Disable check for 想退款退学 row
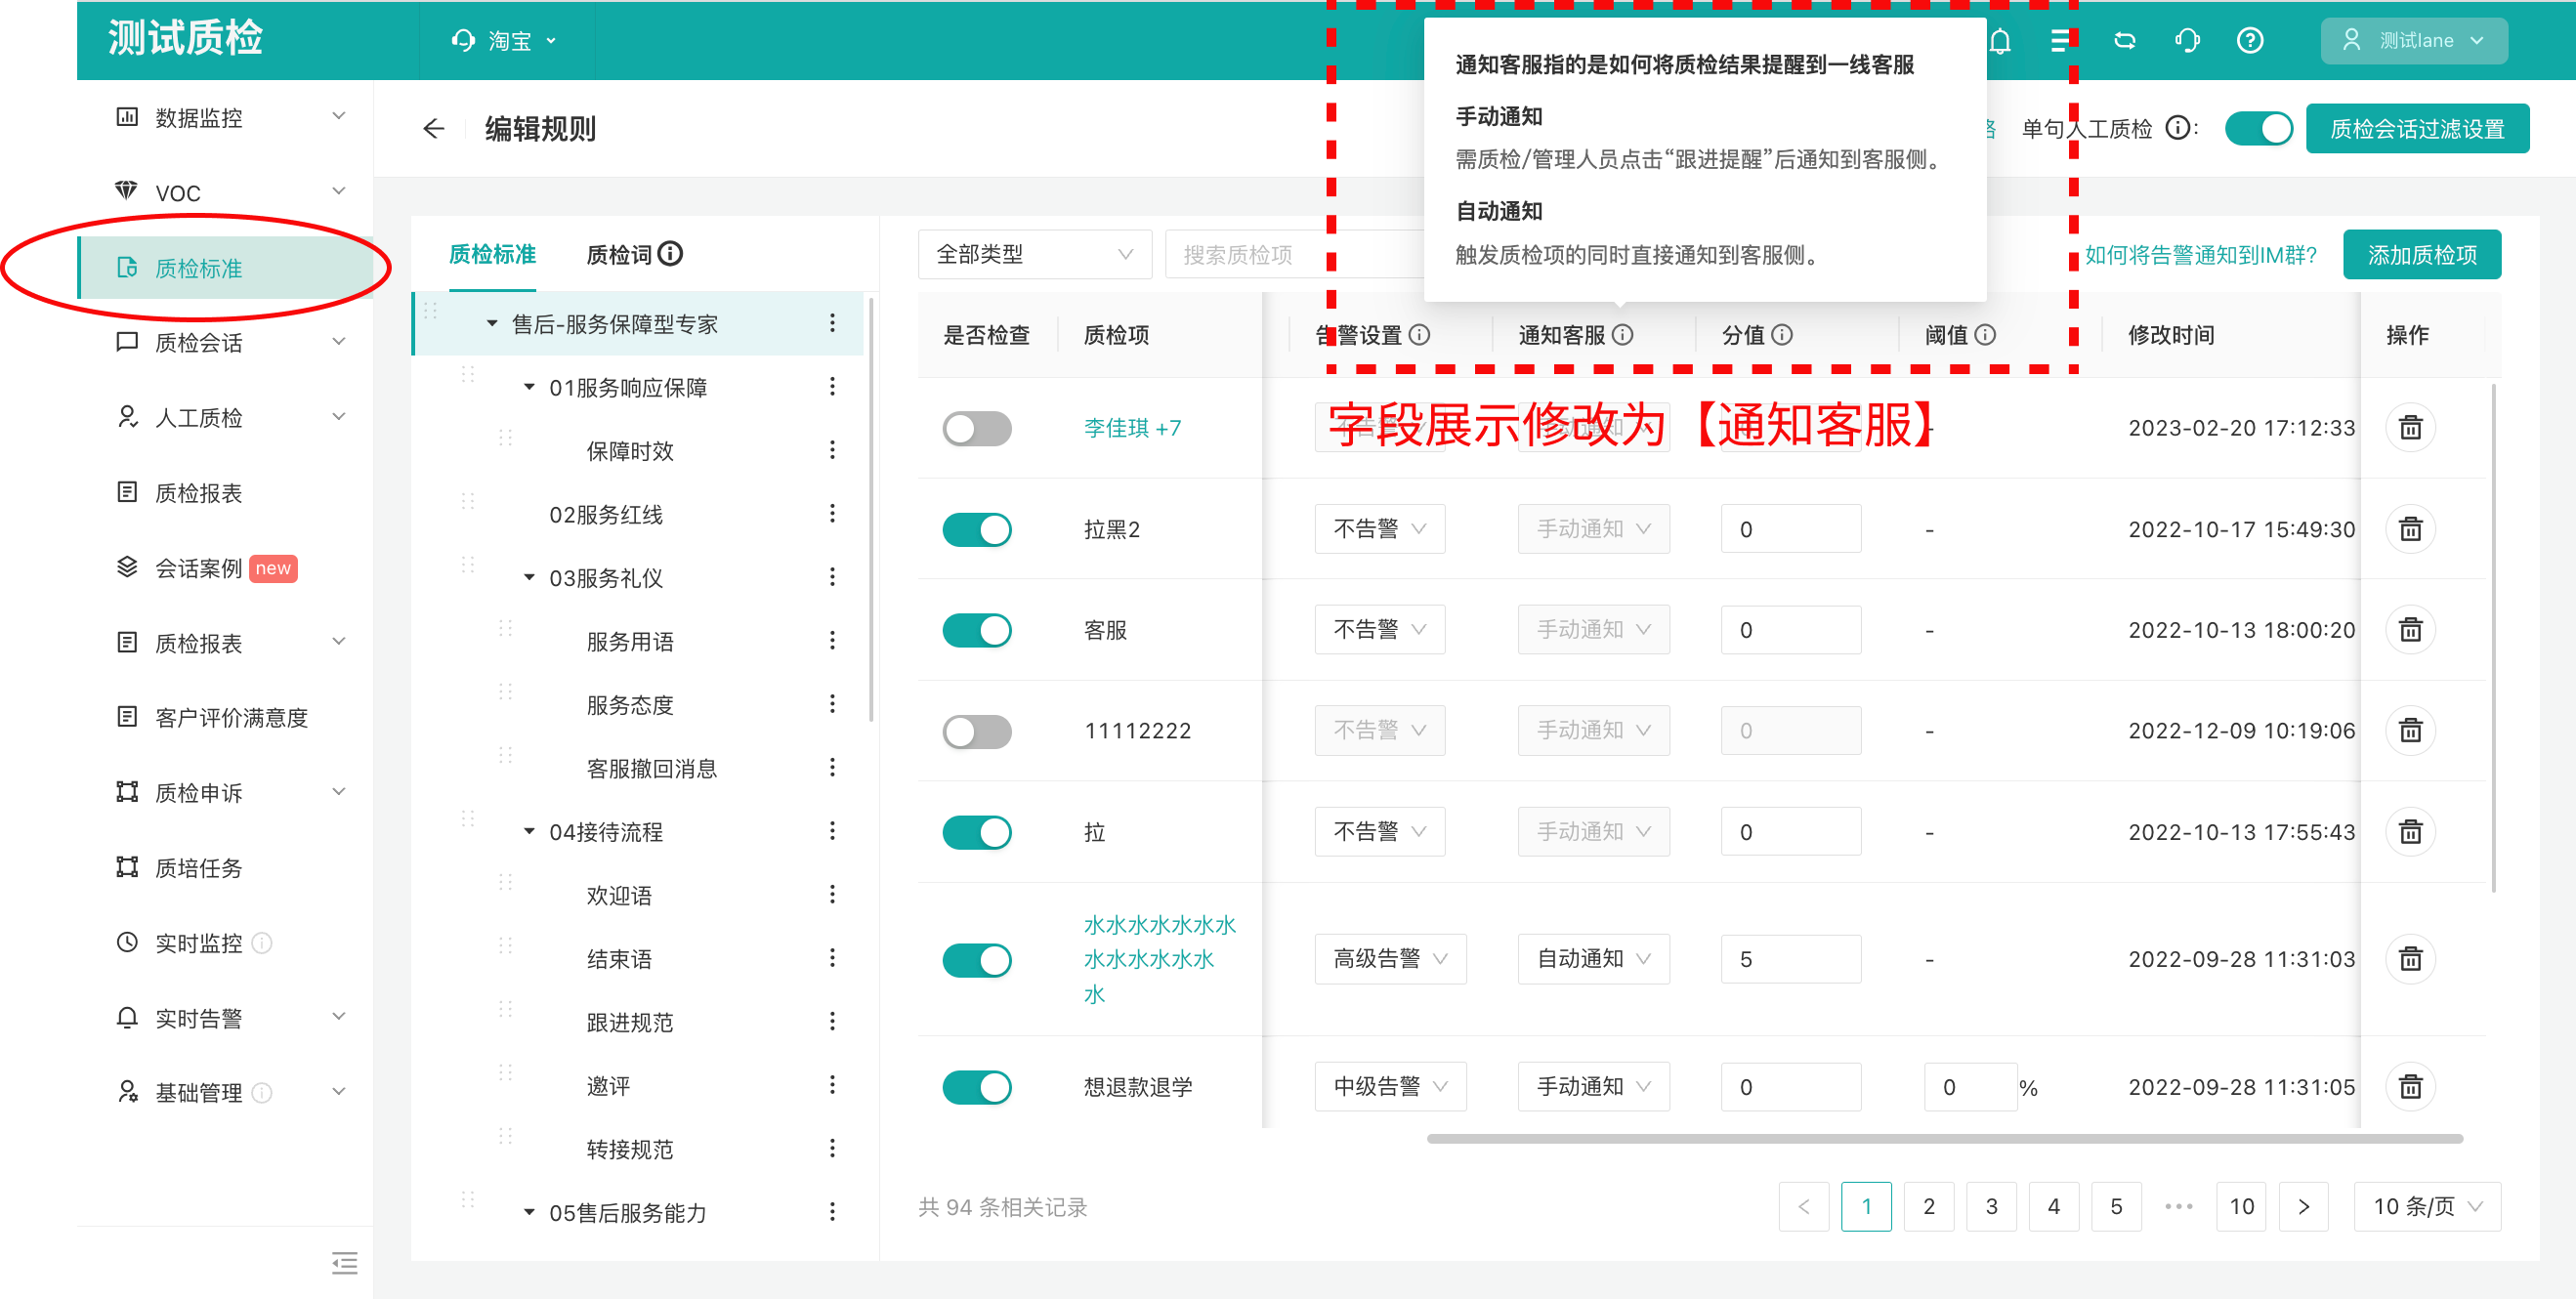The width and height of the screenshot is (2576, 1299). coord(977,1087)
